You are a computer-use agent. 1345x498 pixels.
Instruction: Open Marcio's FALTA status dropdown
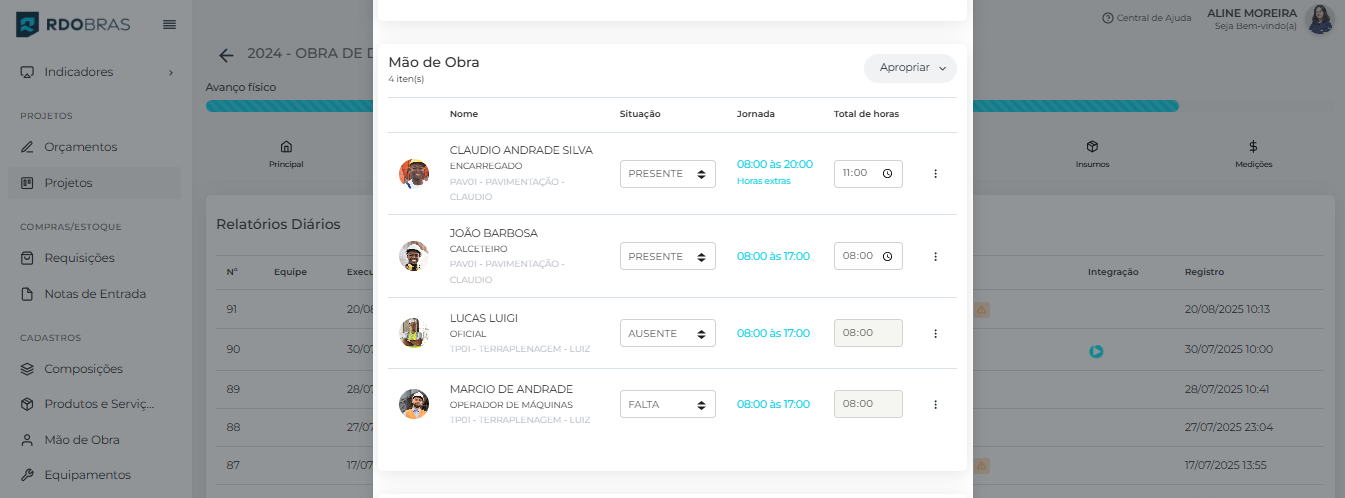click(667, 405)
